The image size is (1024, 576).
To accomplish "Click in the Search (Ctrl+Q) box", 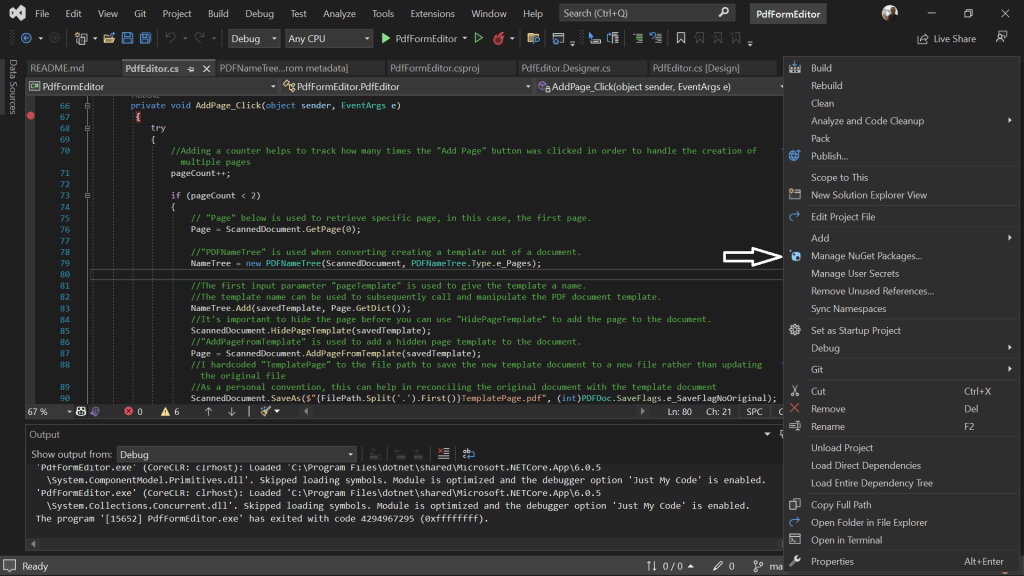I will click(x=647, y=13).
